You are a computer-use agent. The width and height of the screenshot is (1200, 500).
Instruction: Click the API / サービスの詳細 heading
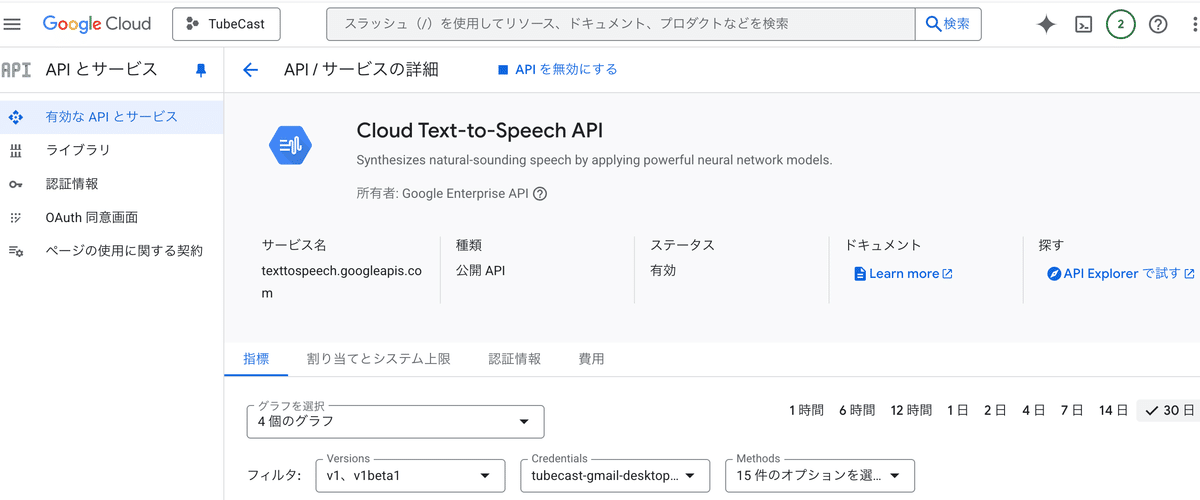361,70
